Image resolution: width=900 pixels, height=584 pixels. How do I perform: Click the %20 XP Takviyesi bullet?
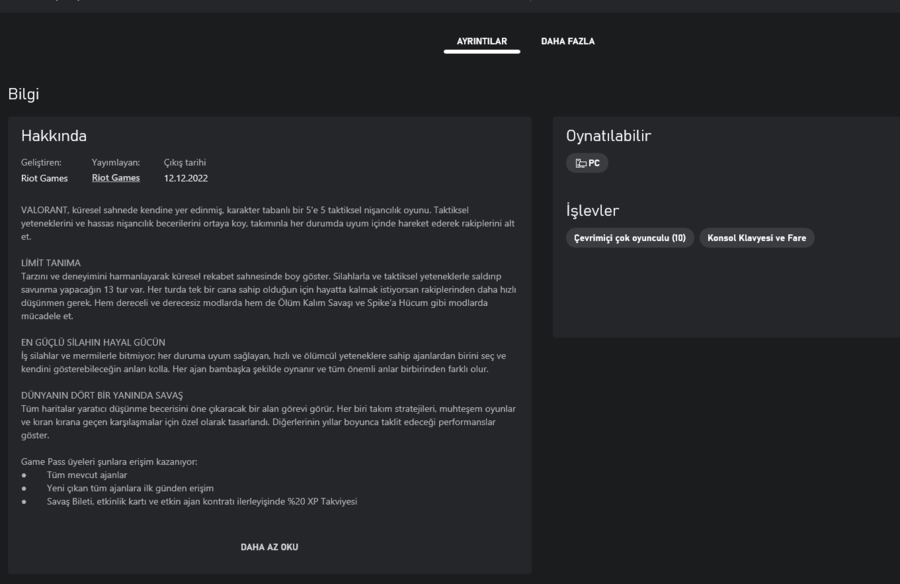click(202, 501)
